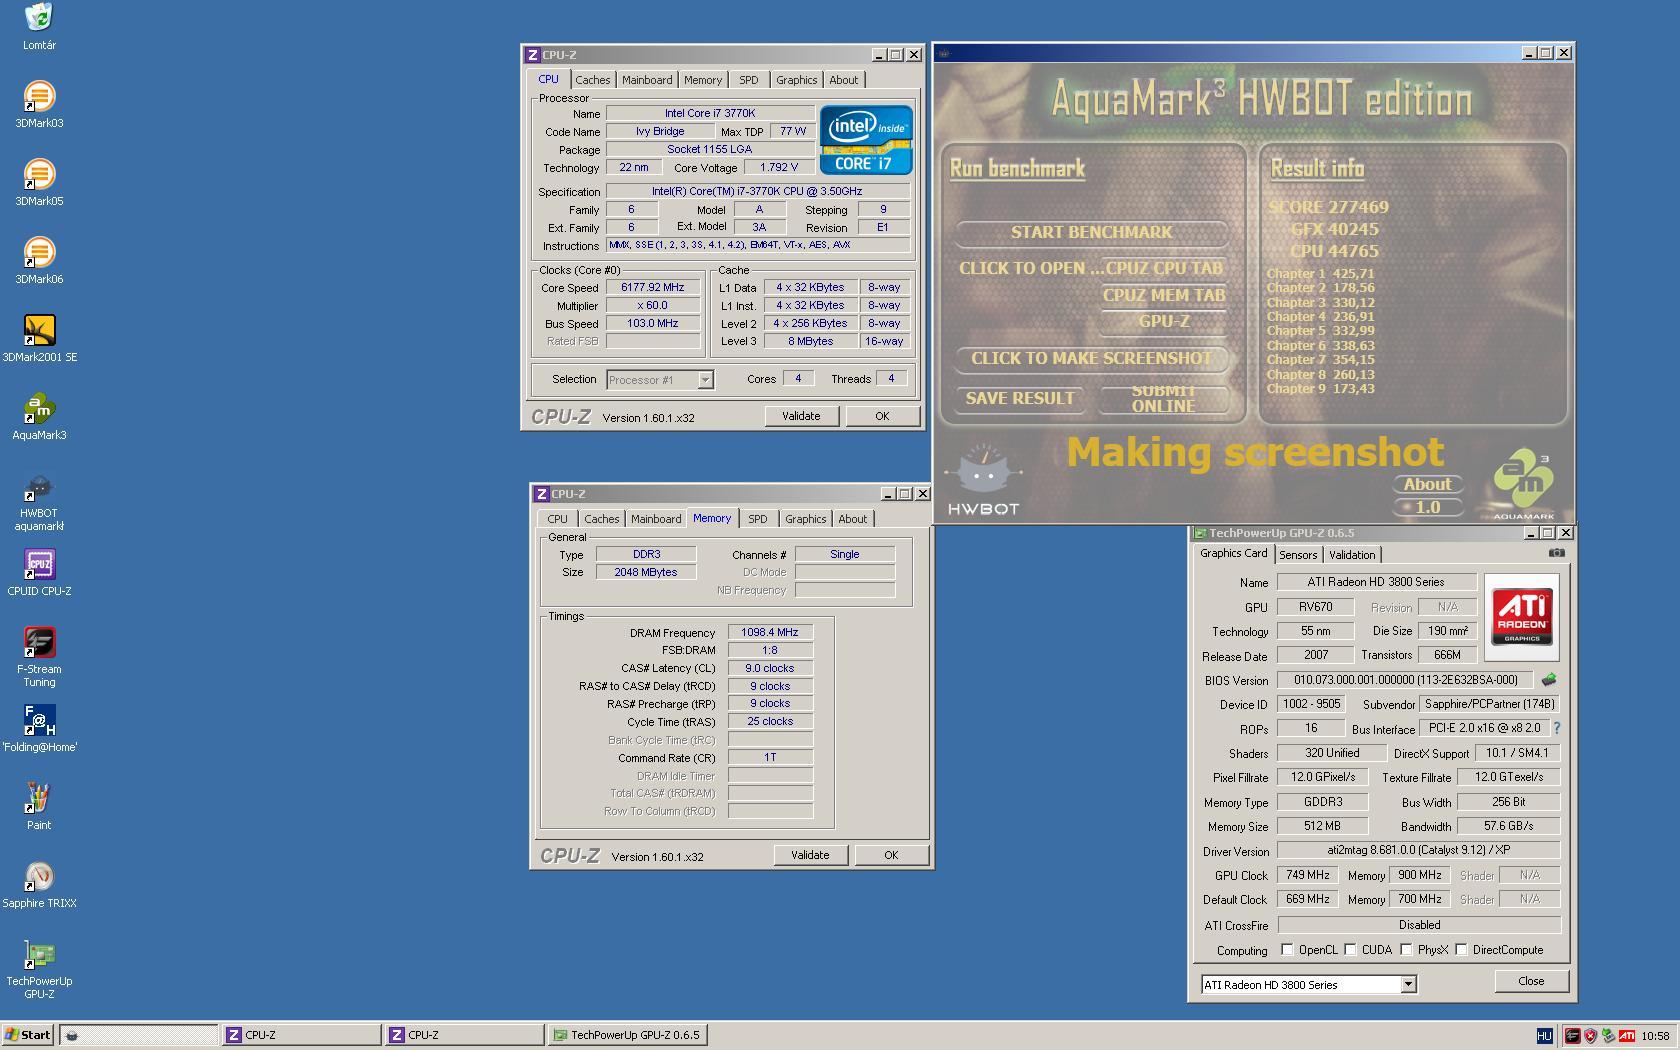Open About tab in top CPU-Z window

click(844, 80)
